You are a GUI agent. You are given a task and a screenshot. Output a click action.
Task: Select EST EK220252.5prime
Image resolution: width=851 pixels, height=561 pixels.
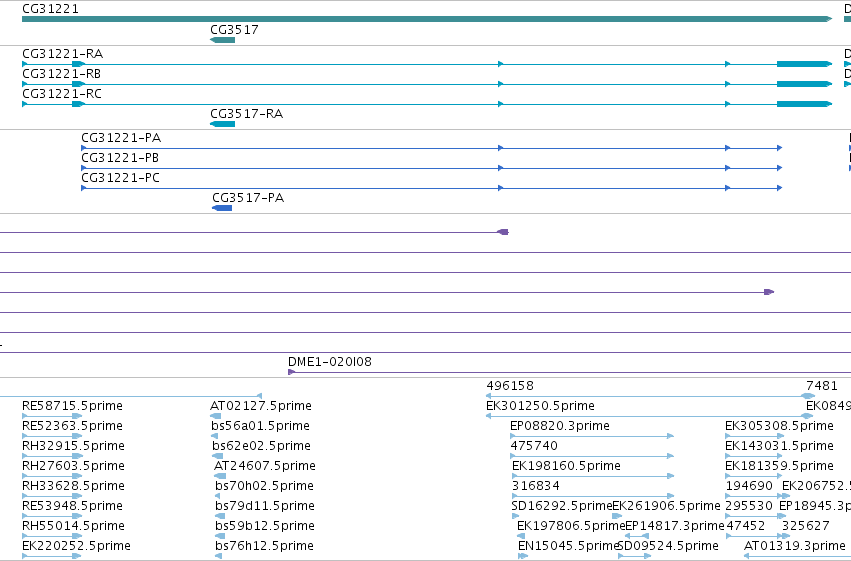[77, 546]
